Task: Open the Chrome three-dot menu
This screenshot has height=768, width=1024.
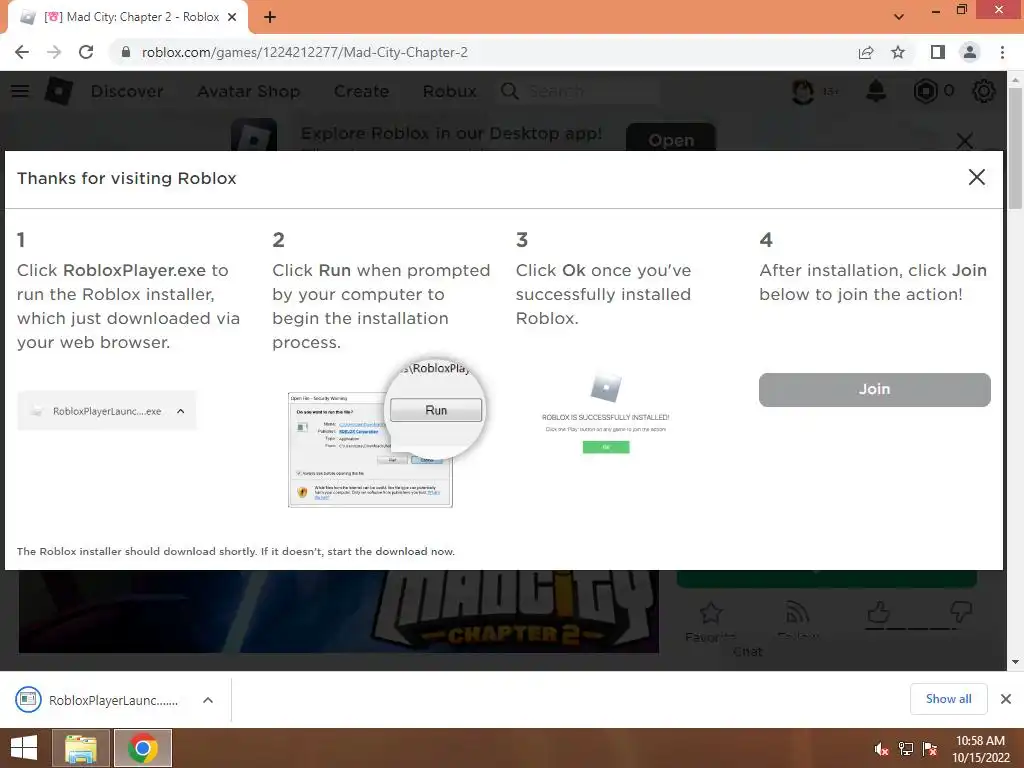Action: point(1002,52)
